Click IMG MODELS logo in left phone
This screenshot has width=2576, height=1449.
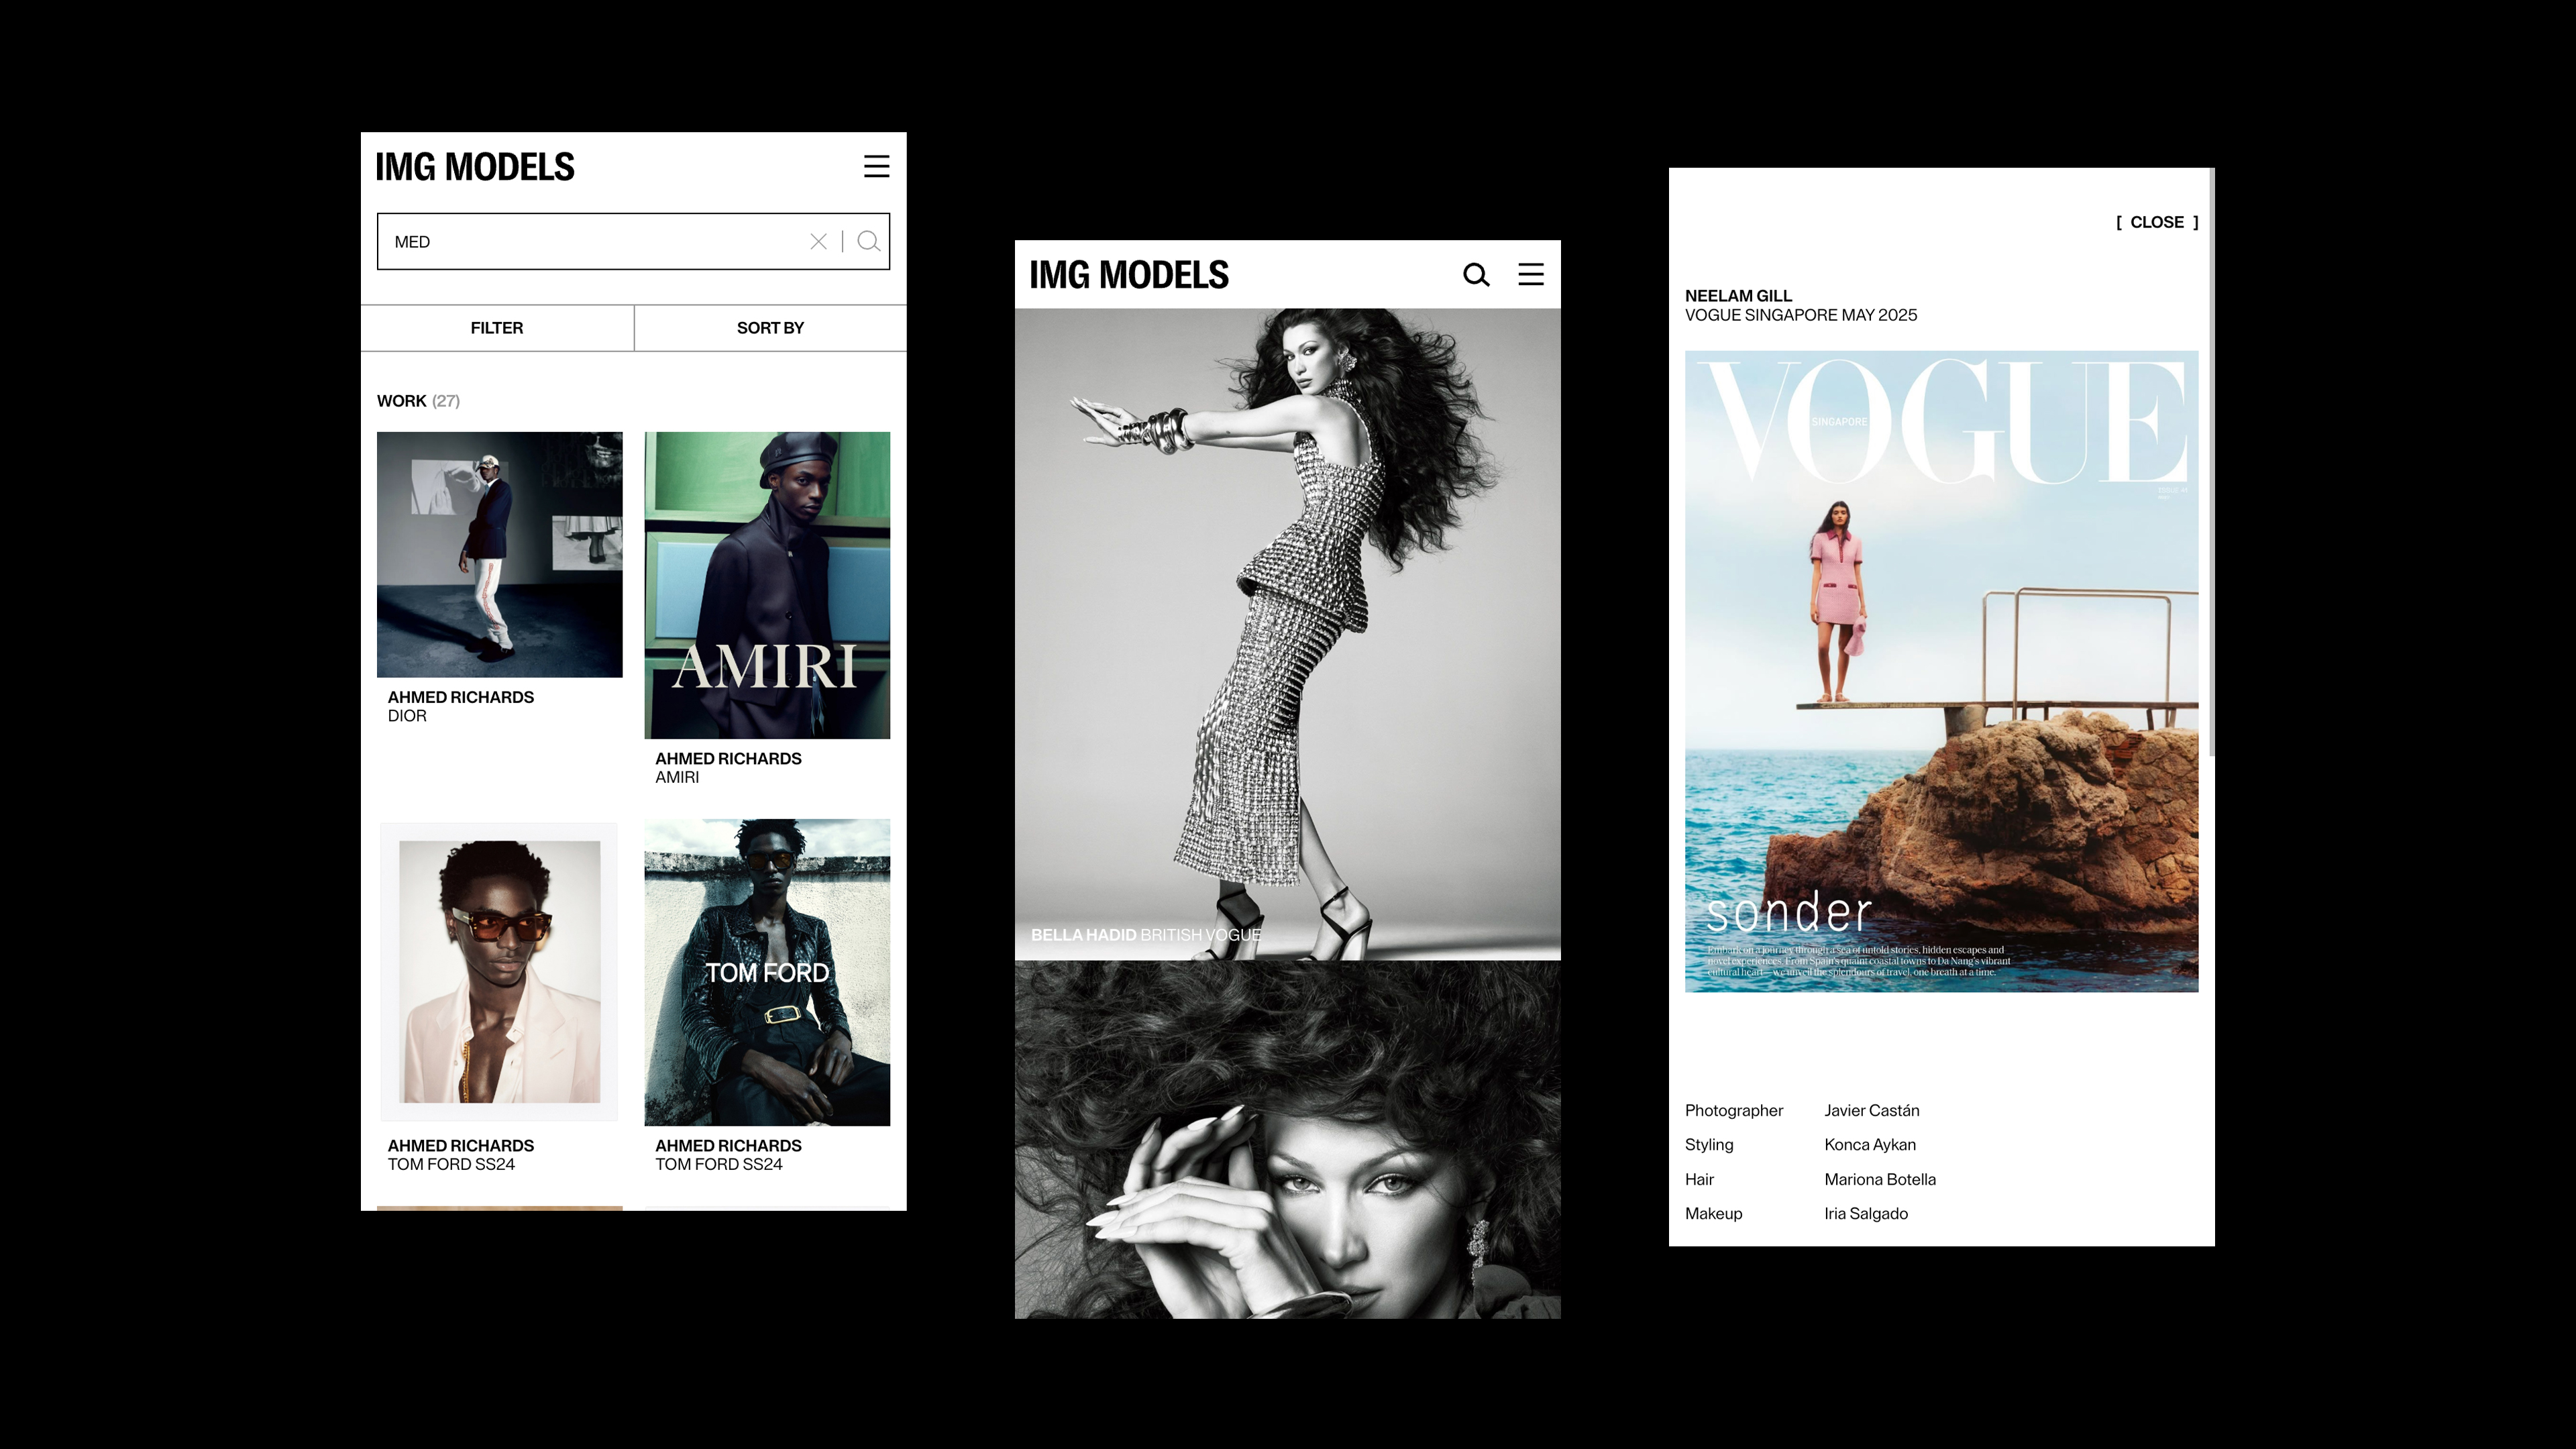tap(475, 167)
